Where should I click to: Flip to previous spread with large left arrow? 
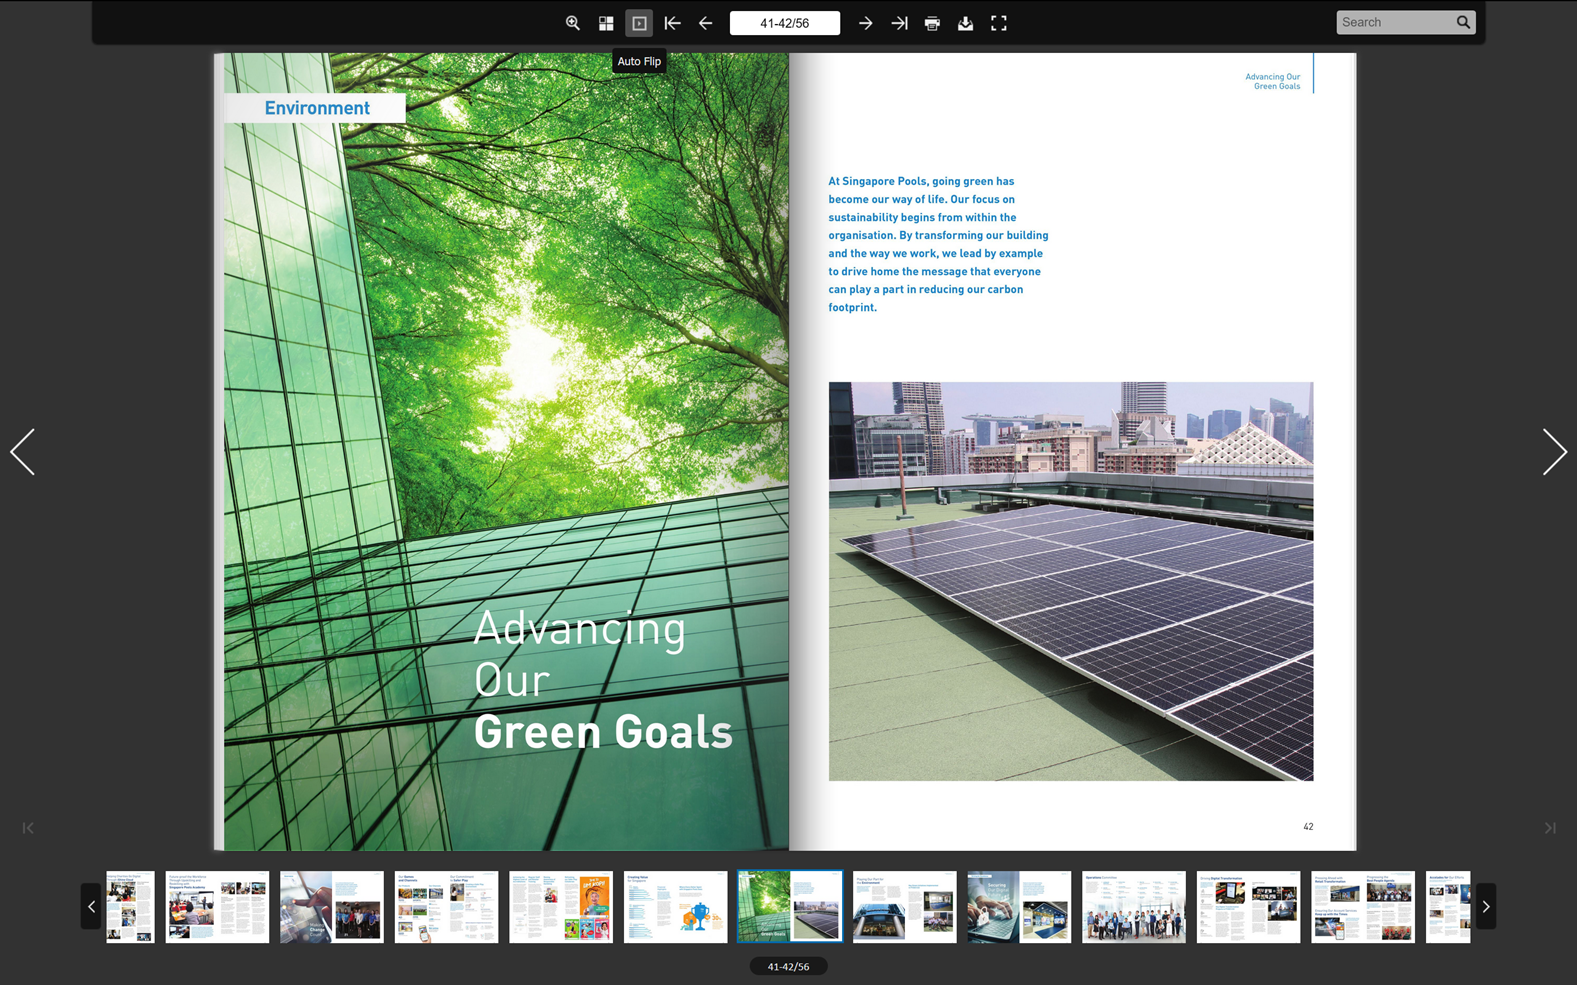click(x=23, y=452)
